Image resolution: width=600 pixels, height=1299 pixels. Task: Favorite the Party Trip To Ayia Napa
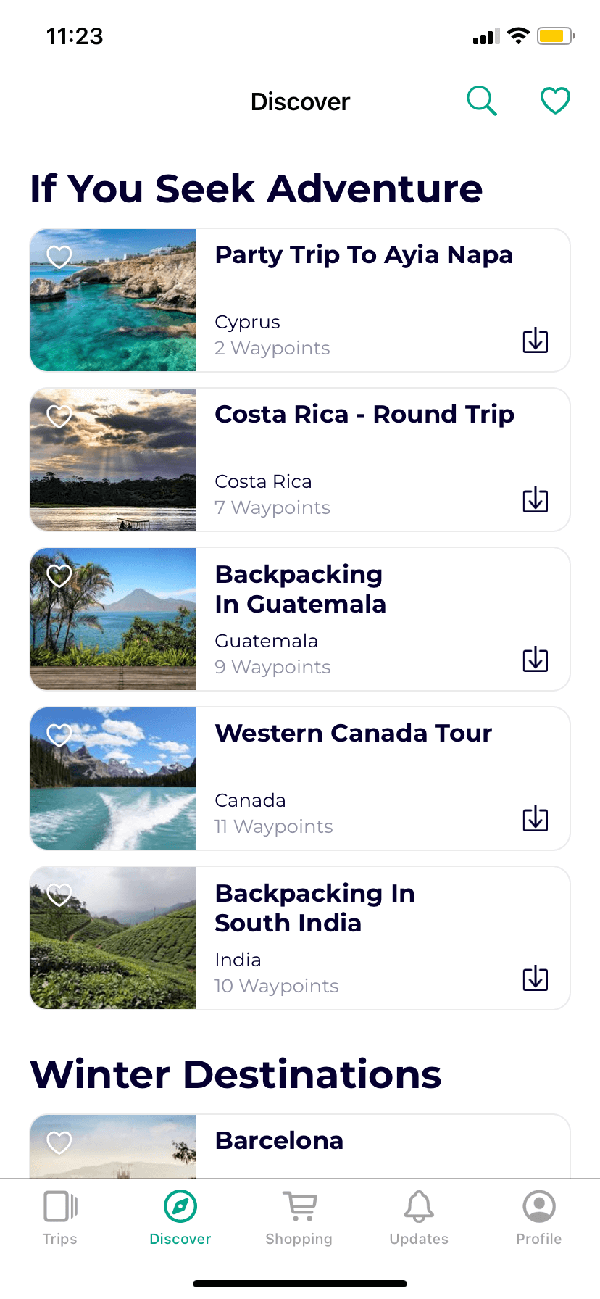[59, 256]
